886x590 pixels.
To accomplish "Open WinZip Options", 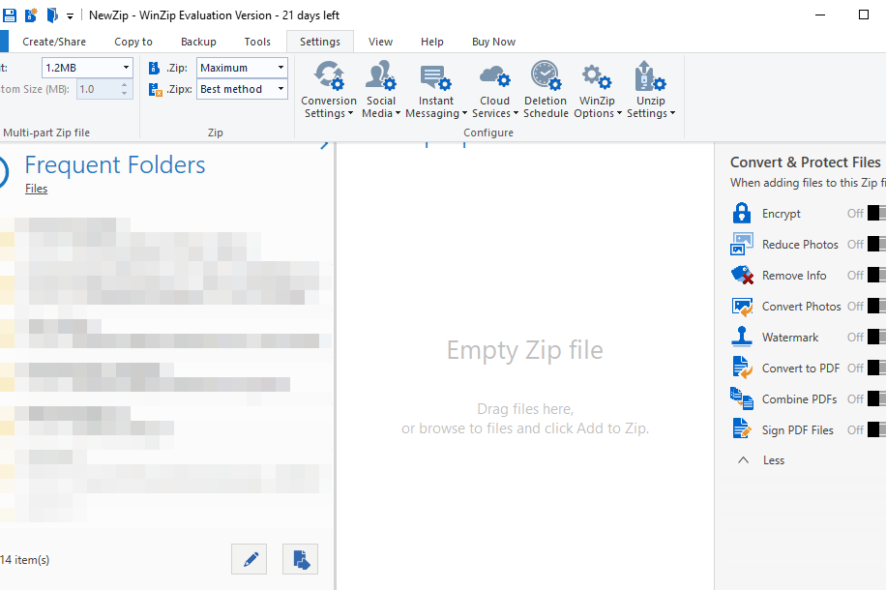I will [x=597, y=90].
